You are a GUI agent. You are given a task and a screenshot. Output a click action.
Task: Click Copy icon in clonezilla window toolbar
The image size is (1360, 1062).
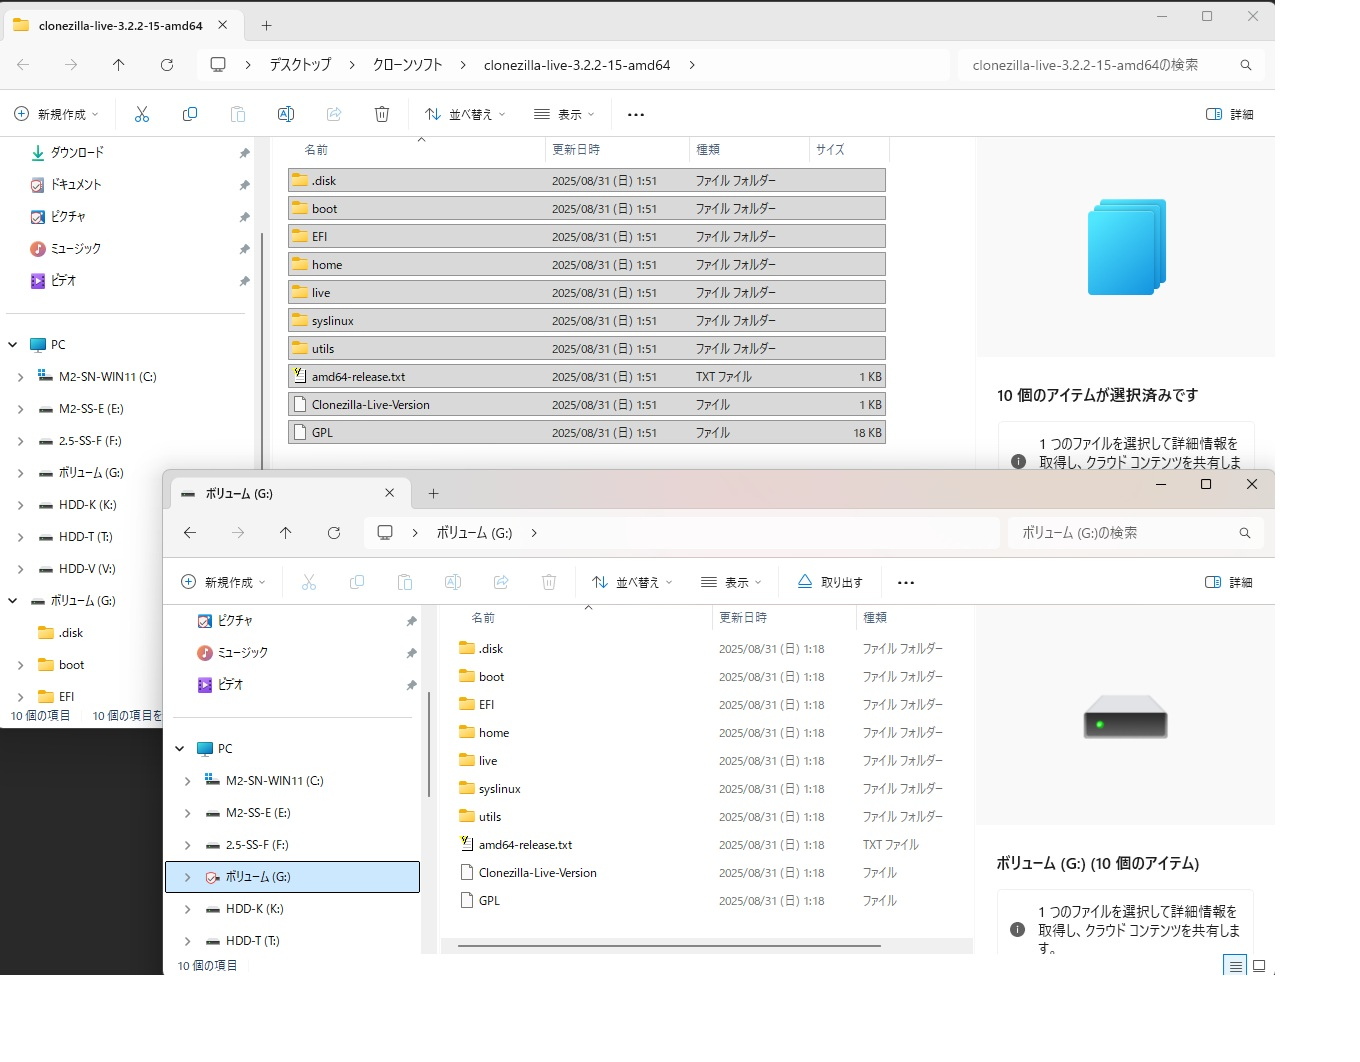tap(190, 115)
